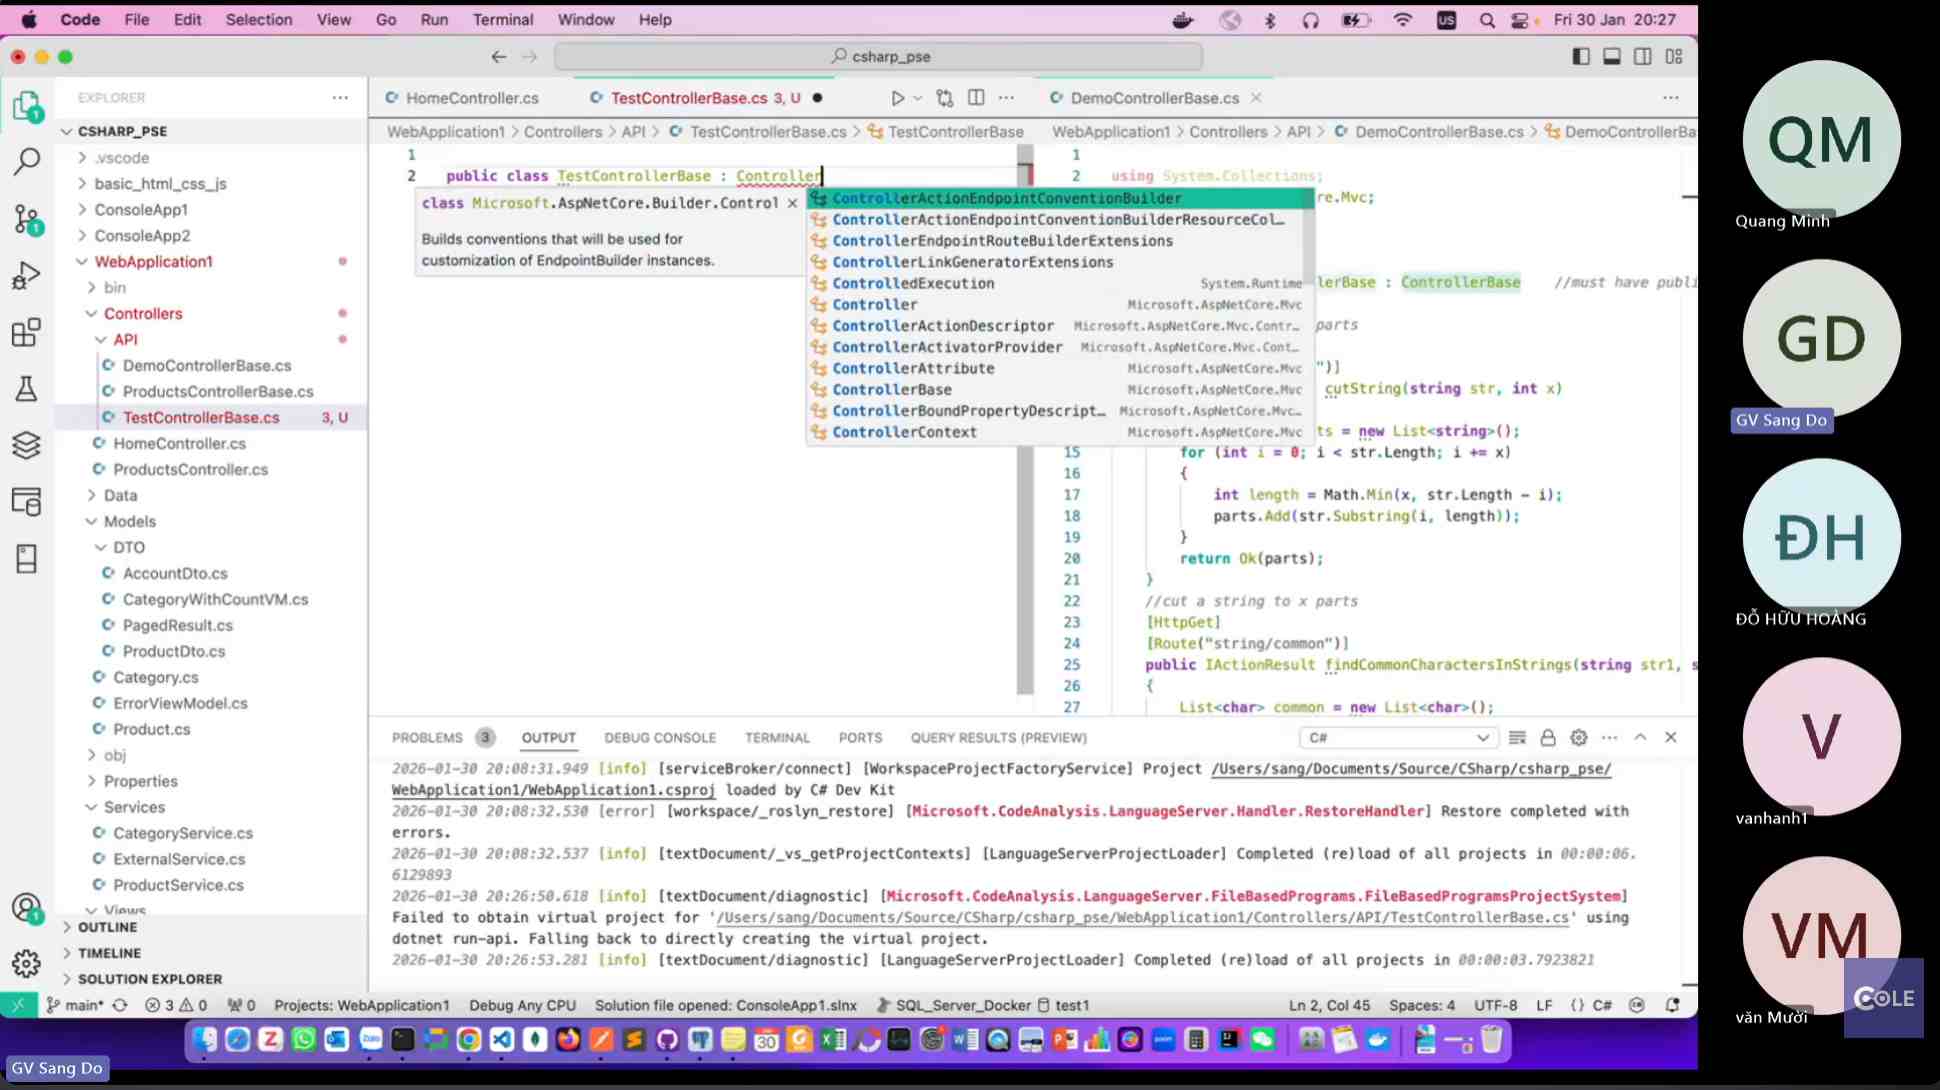The width and height of the screenshot is (1940, 1090).
Task: Open the Source Control view
Action: (27, 219)
